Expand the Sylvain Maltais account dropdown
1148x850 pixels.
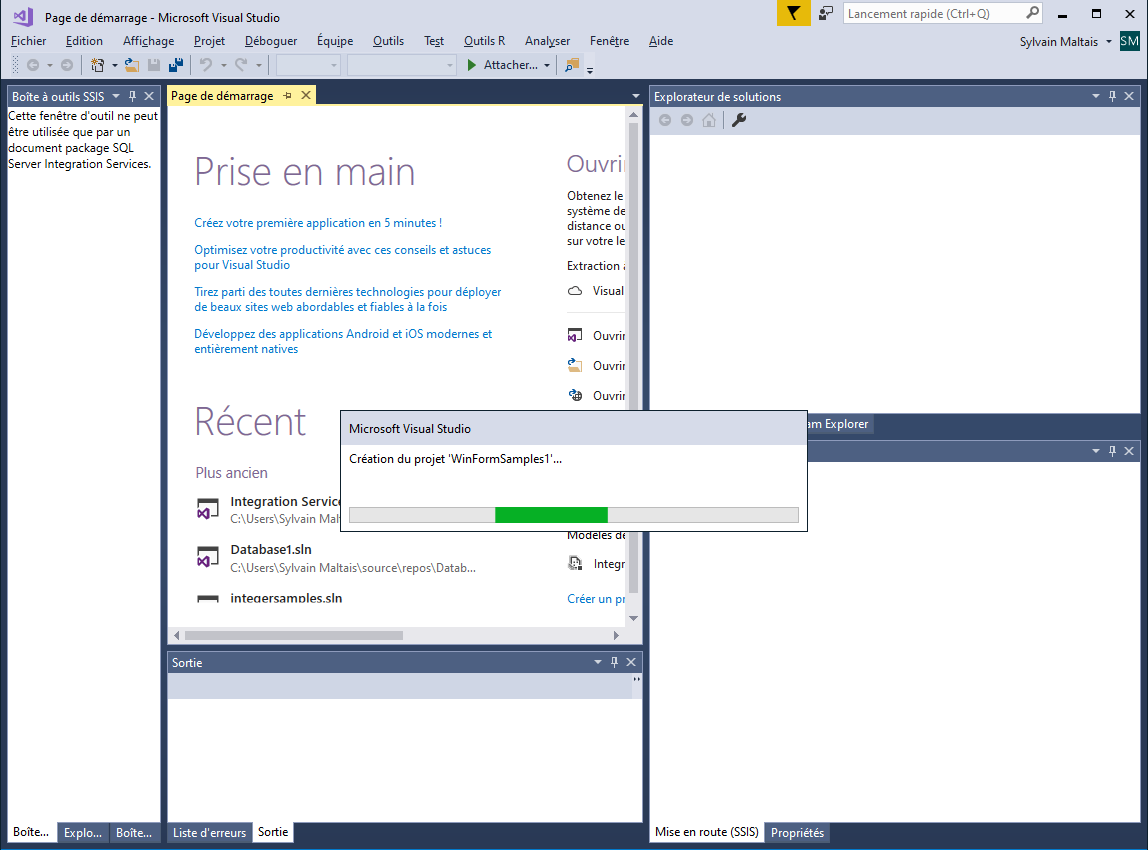pos(1110,42)
